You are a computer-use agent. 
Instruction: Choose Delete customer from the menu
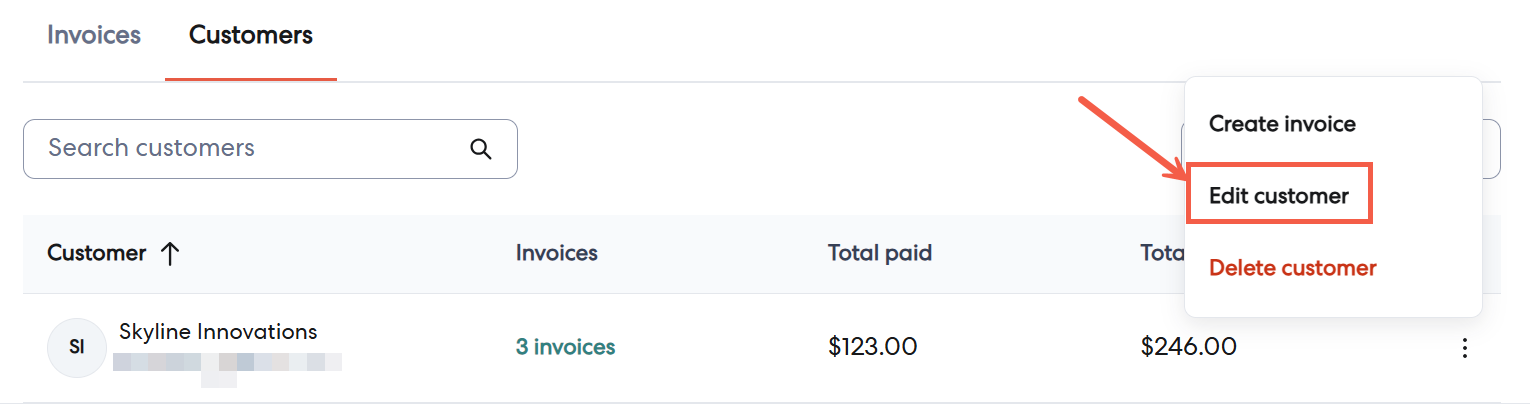coord(1292,268)
